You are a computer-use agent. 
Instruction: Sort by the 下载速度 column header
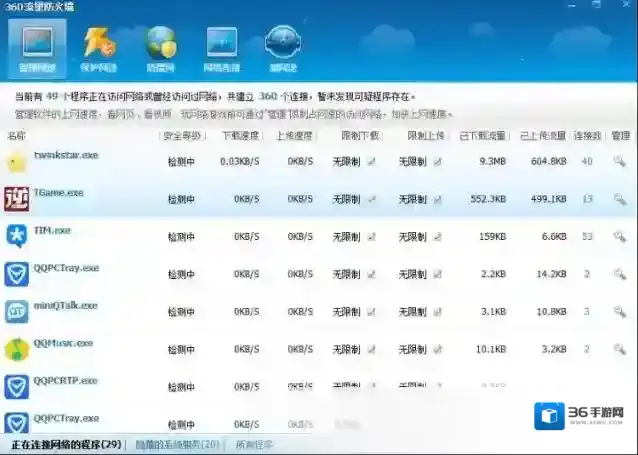240,136
